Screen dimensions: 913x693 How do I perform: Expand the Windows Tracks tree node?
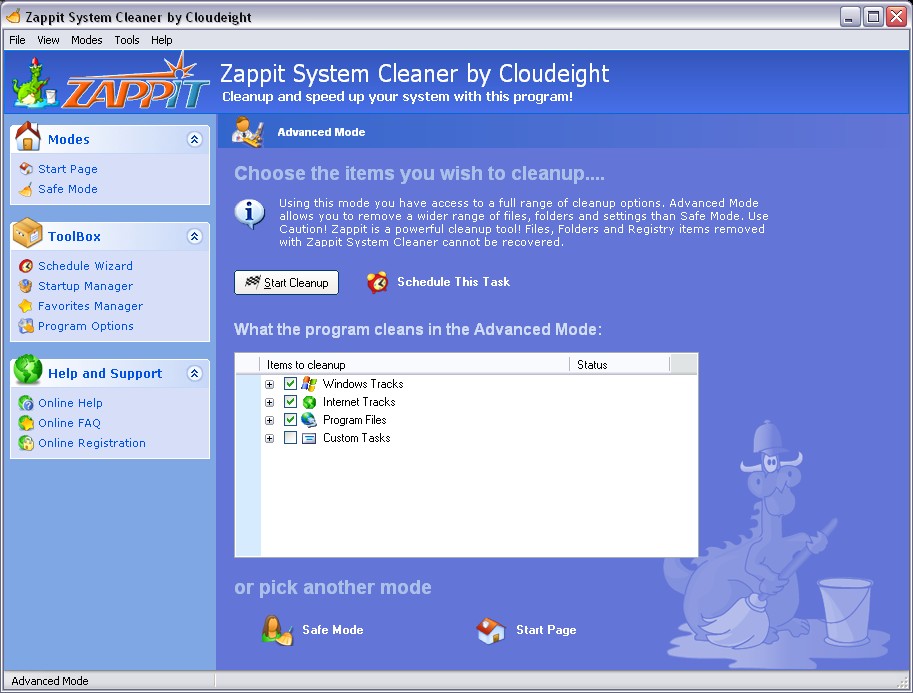coord(269,384)
